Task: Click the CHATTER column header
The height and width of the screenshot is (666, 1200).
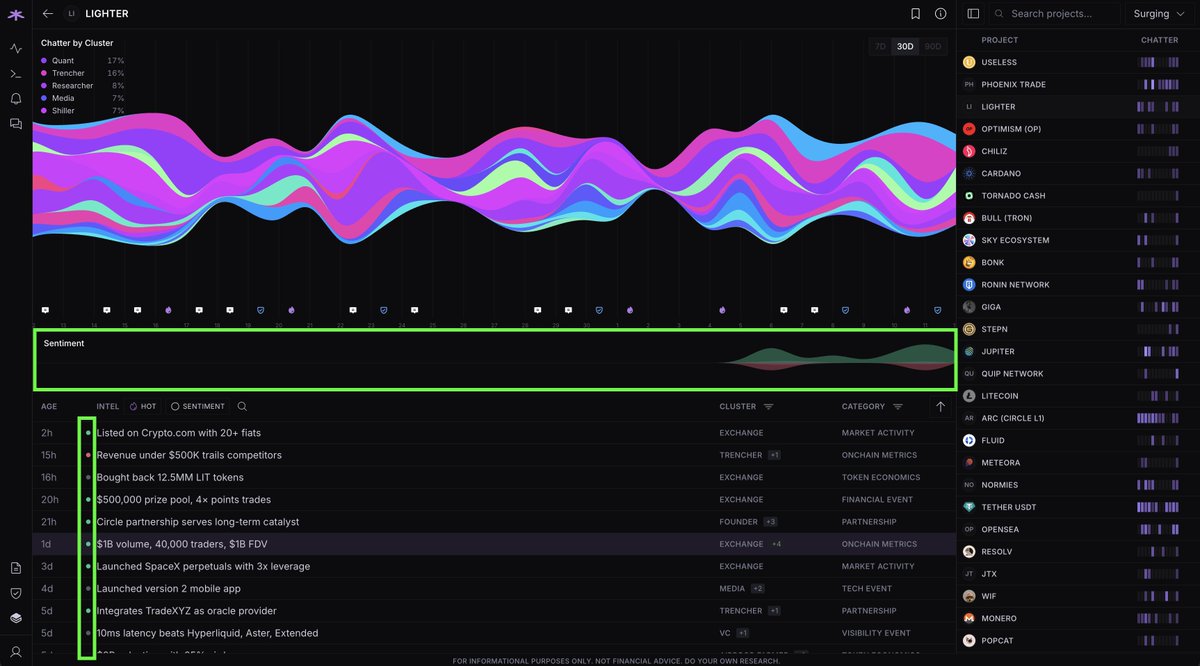Action: [1160, 40]
